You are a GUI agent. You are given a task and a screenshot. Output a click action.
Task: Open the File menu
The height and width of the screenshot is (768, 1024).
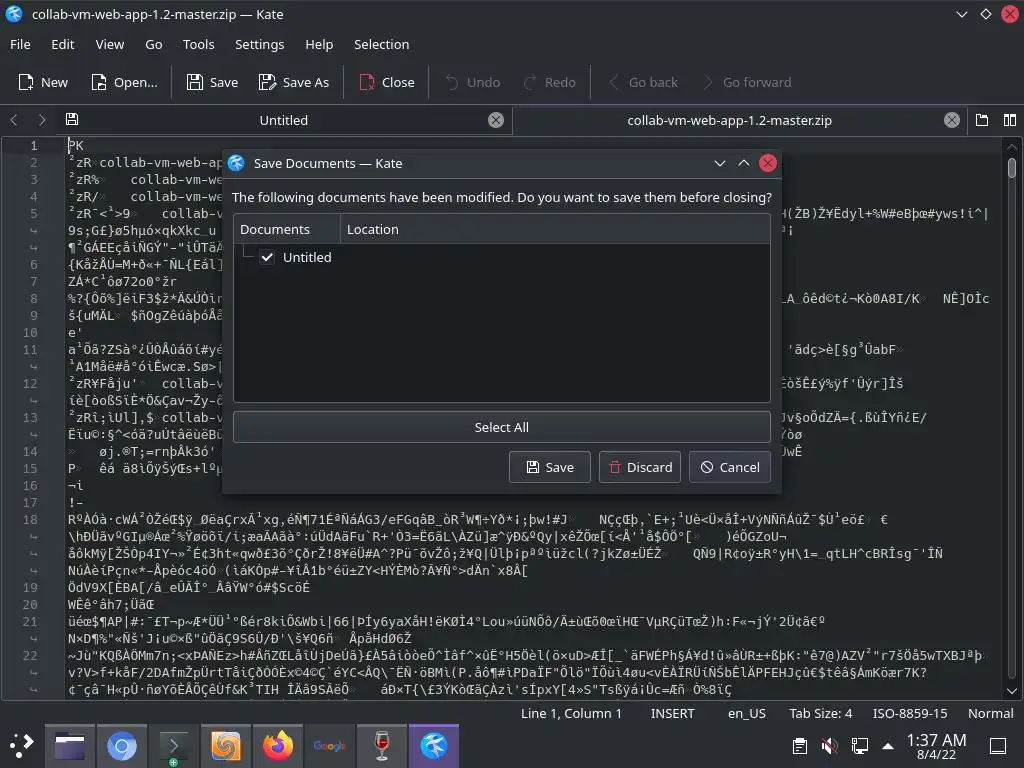tap(20, 44)
